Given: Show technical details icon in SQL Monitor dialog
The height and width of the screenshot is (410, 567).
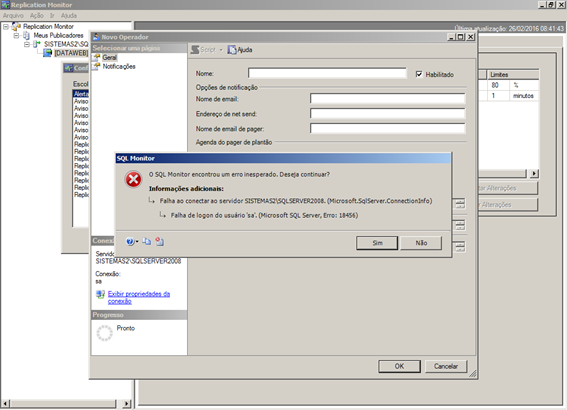Looking at the screenshot, I should pos(159,242).
